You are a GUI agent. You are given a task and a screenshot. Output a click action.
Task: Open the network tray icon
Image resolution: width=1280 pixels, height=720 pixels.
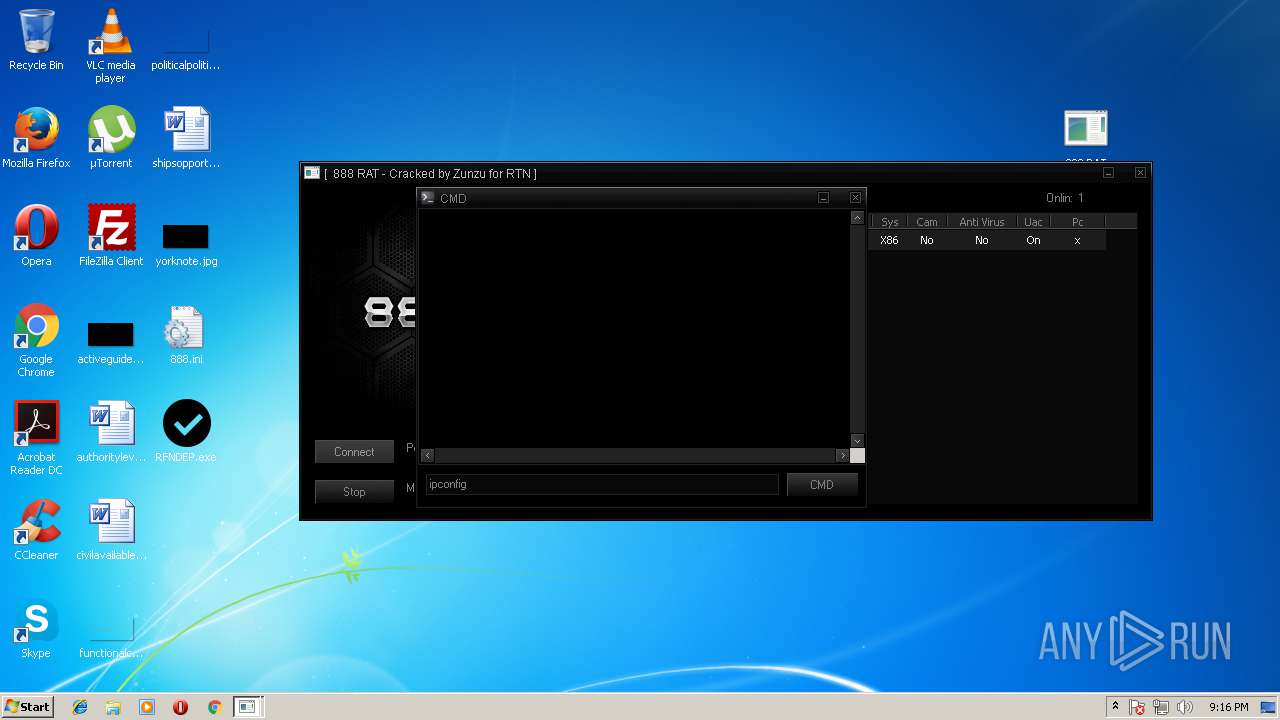point(1161,707)
